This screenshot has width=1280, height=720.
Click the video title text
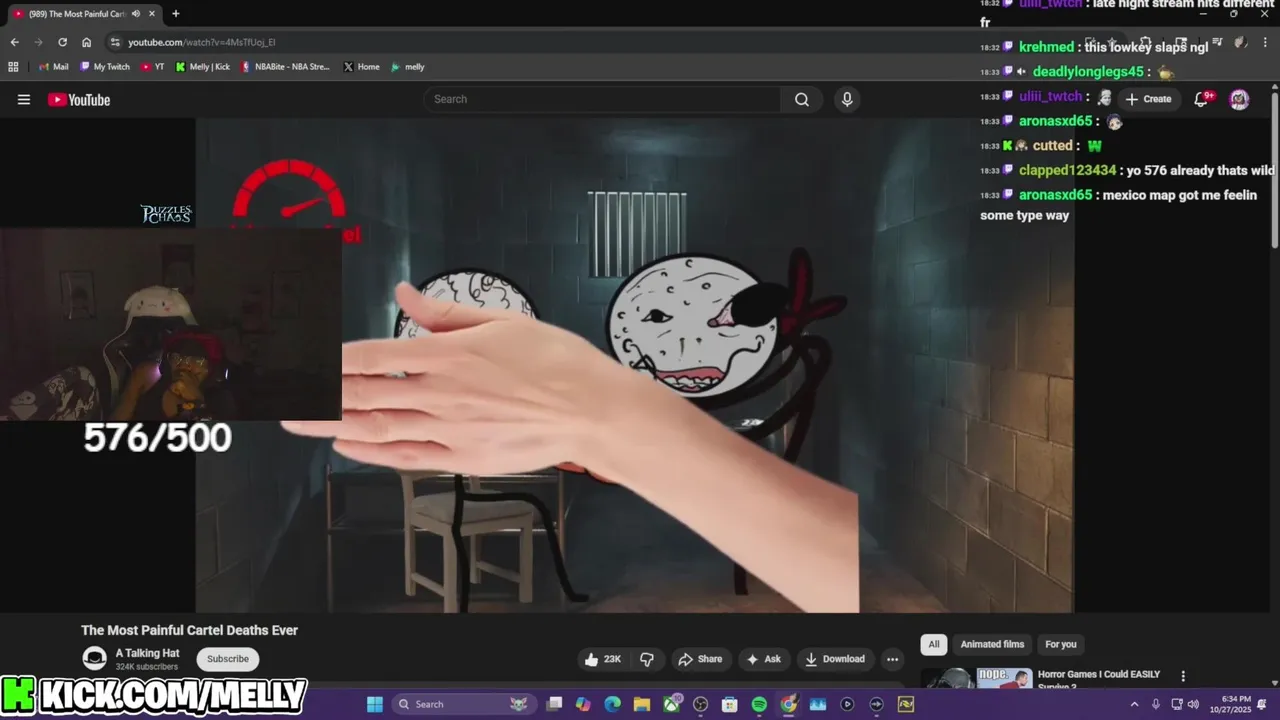point(190,630)
